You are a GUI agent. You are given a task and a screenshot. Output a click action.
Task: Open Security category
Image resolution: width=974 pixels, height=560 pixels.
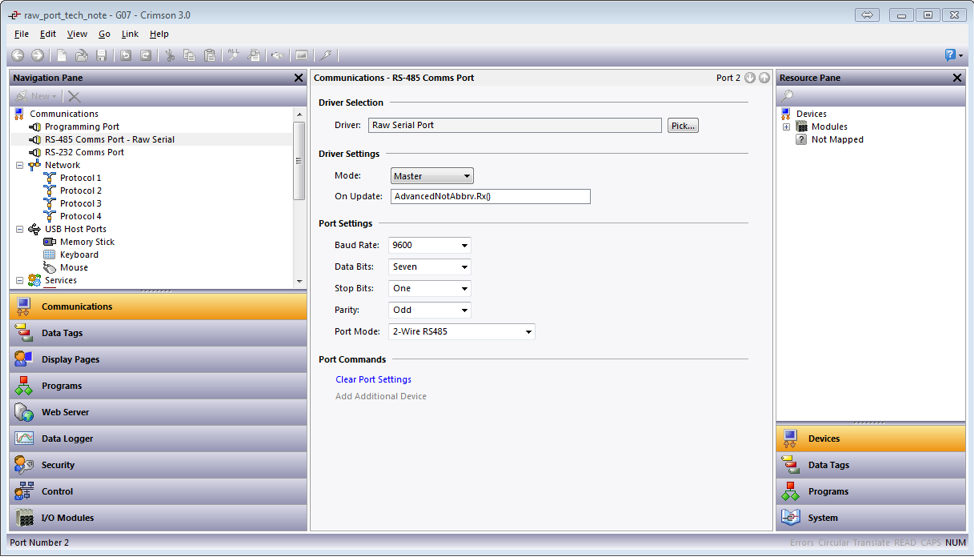click(158, 465)
